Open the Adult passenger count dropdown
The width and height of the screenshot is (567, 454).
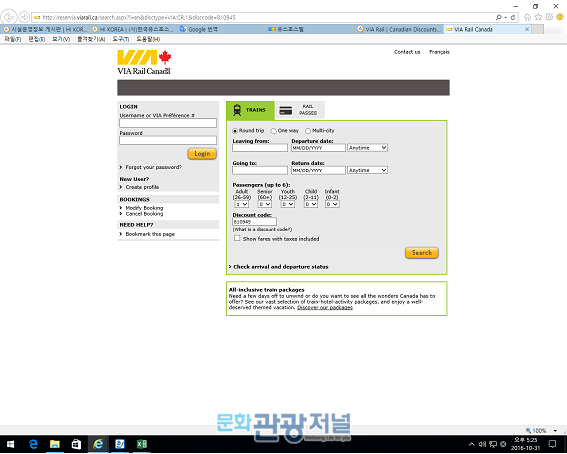pyautogui.click(x=242, y=204)
